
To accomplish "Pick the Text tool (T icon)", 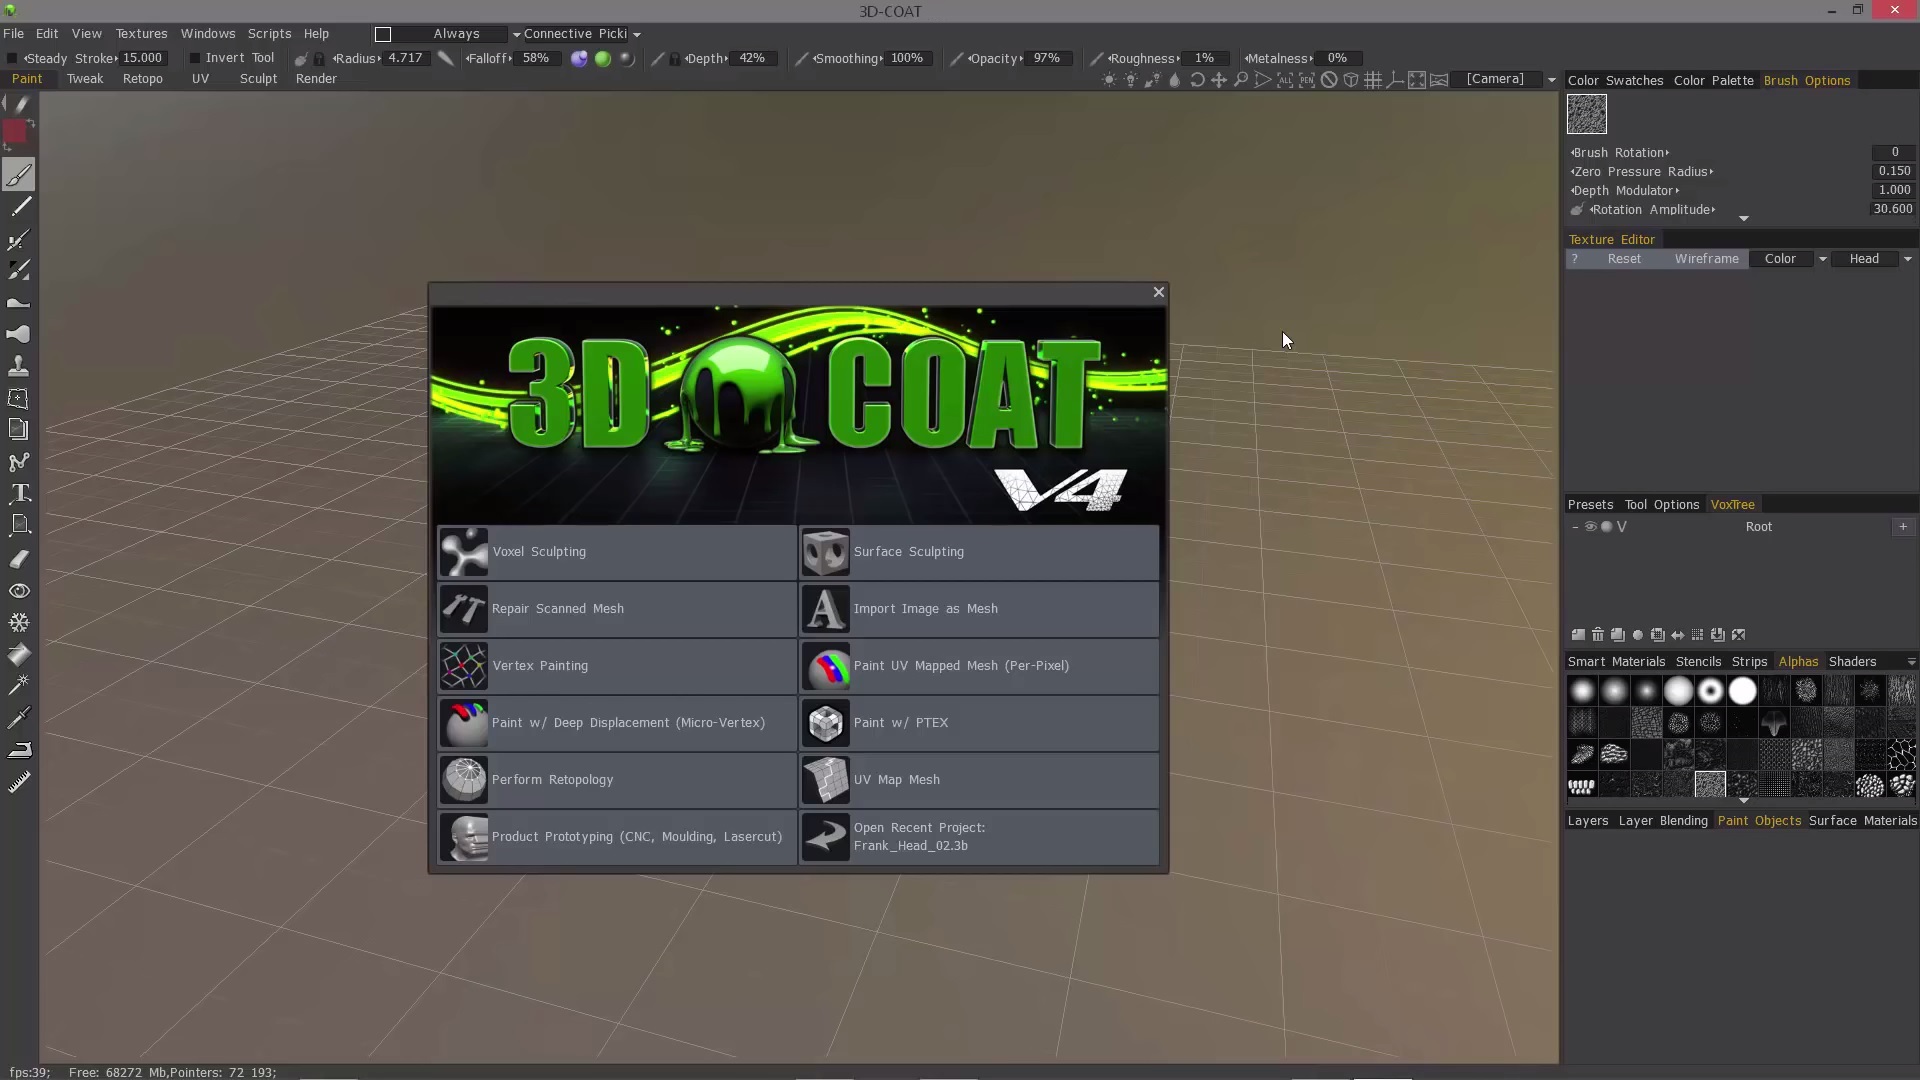I will pos(19,493).
